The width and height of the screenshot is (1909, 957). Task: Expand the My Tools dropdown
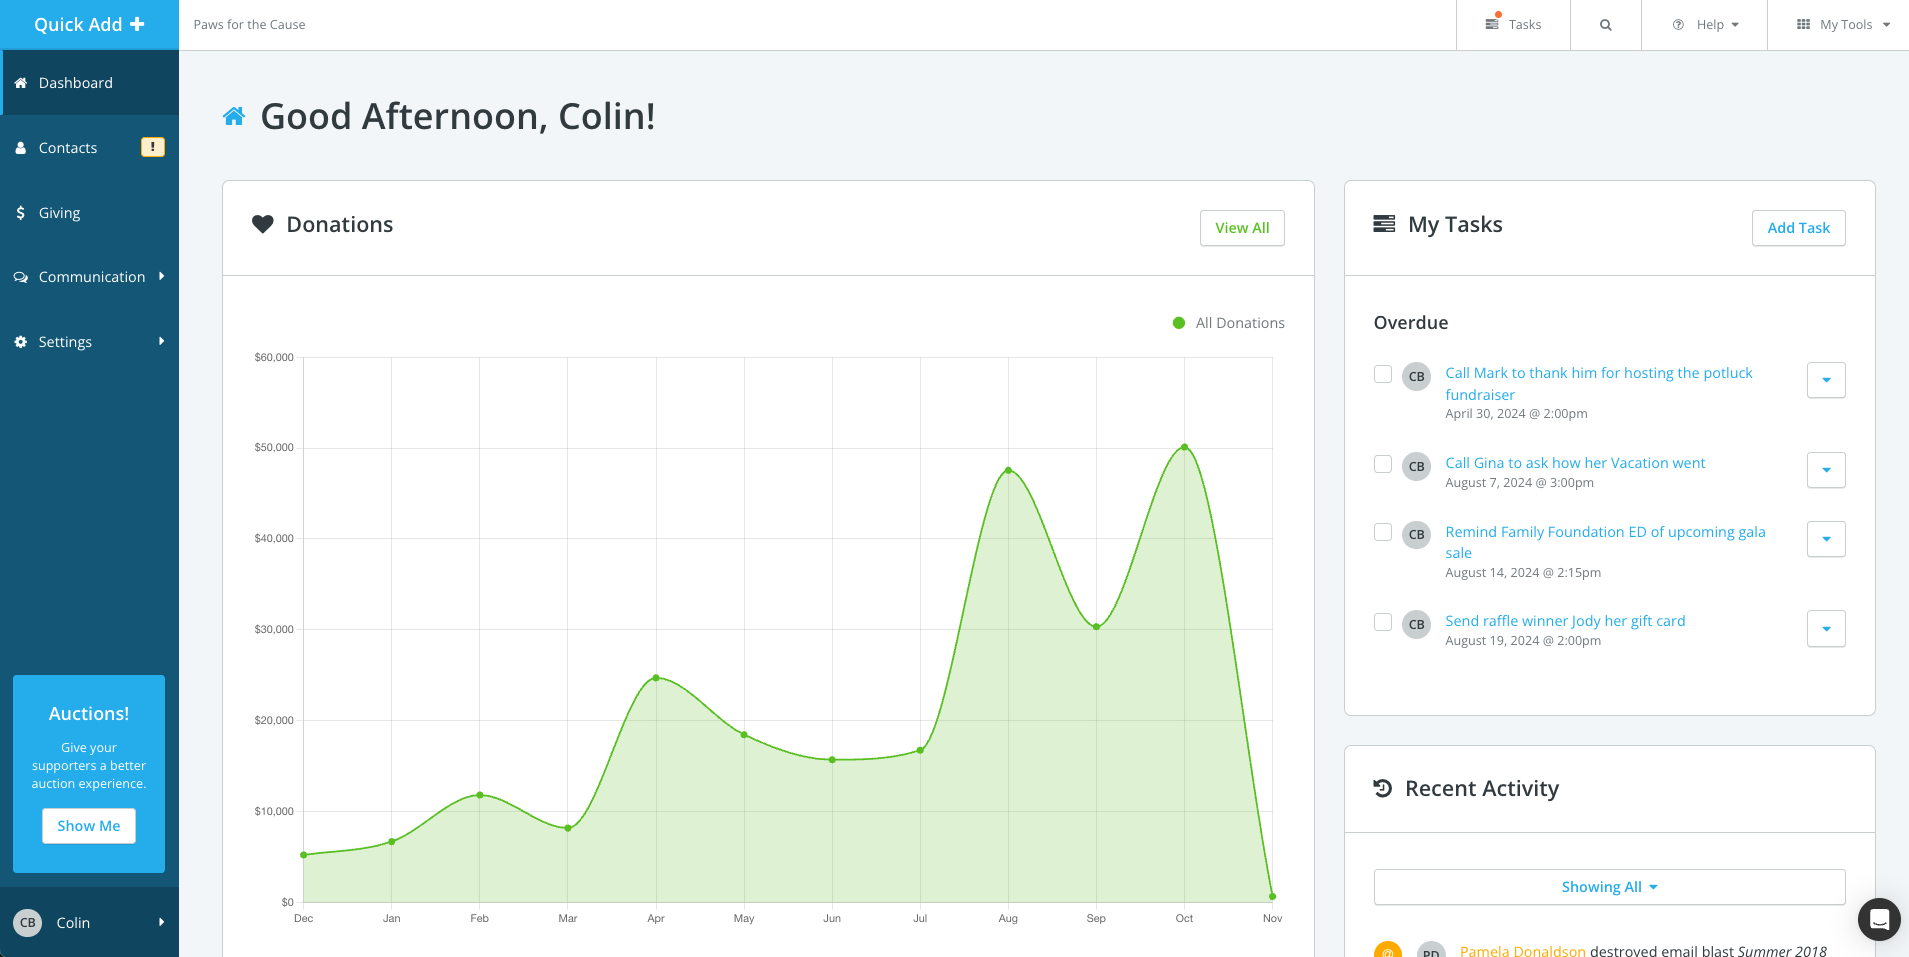[1843, 25]
